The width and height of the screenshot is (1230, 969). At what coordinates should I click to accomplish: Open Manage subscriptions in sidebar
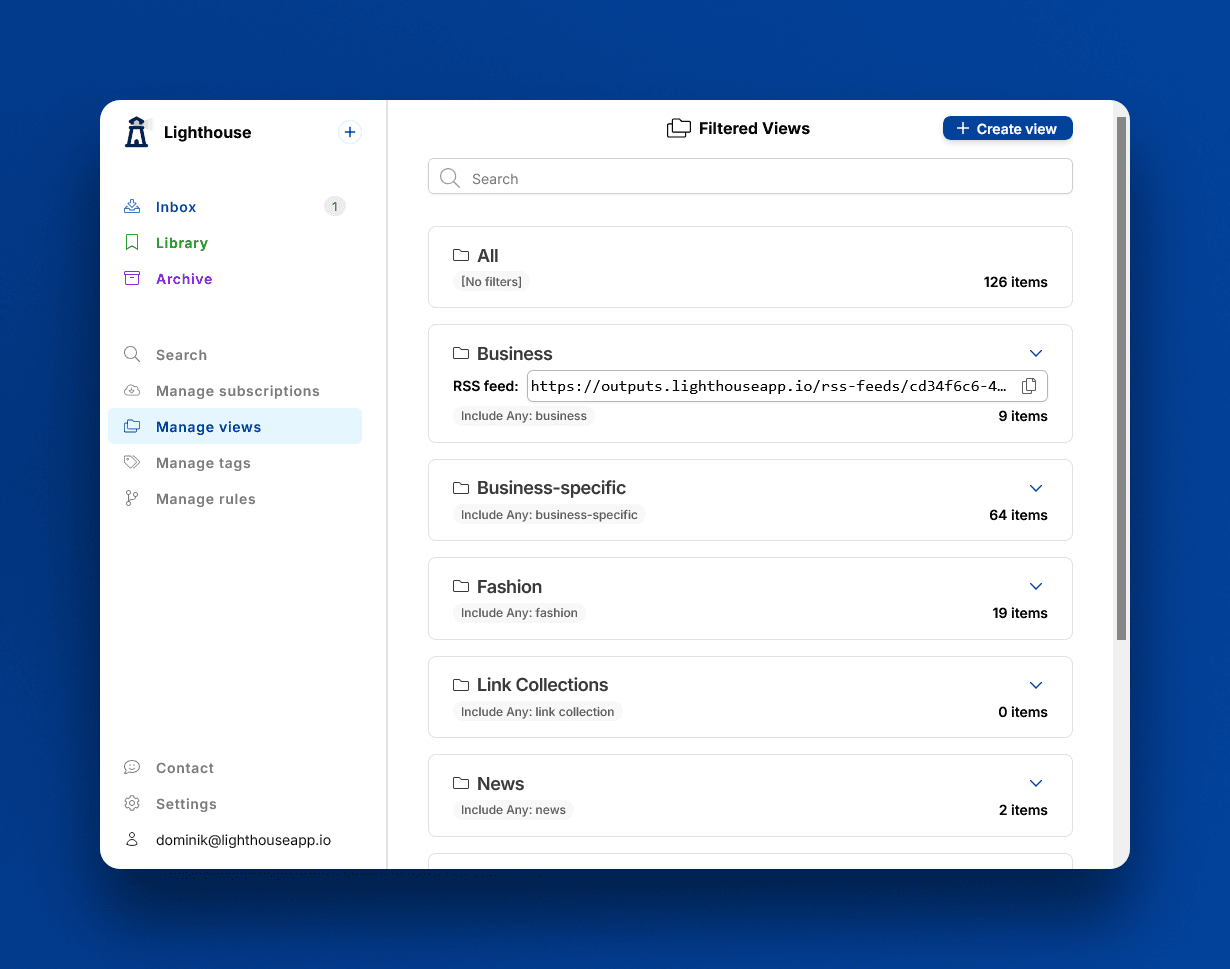point(237,391)
